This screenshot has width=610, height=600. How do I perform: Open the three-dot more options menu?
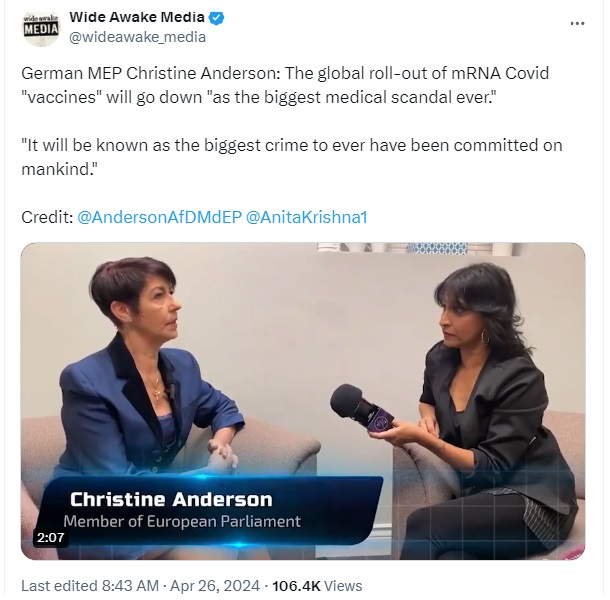tap(577, 24)
